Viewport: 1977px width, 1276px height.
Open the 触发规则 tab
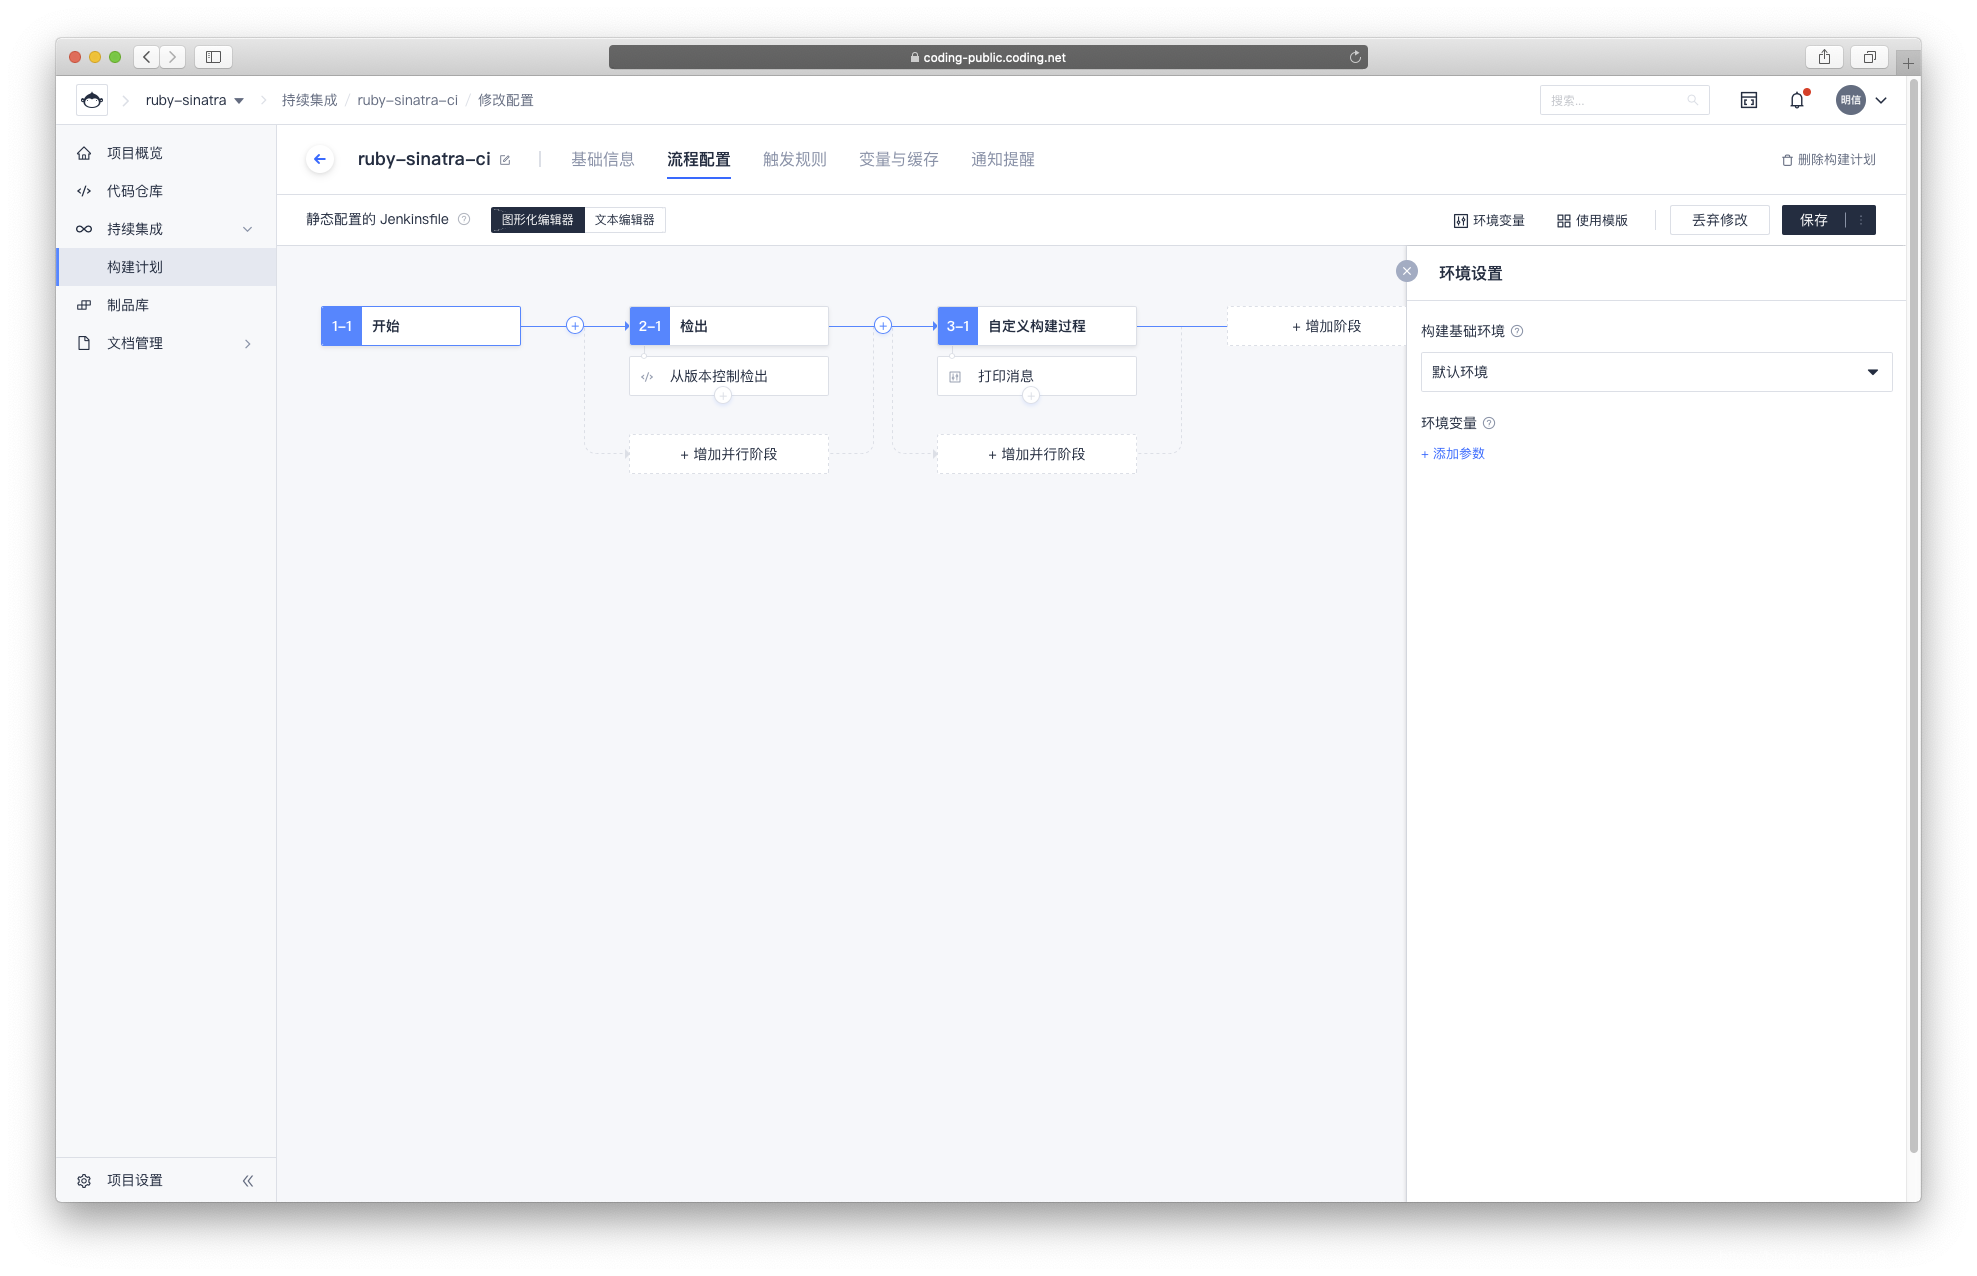794,159
